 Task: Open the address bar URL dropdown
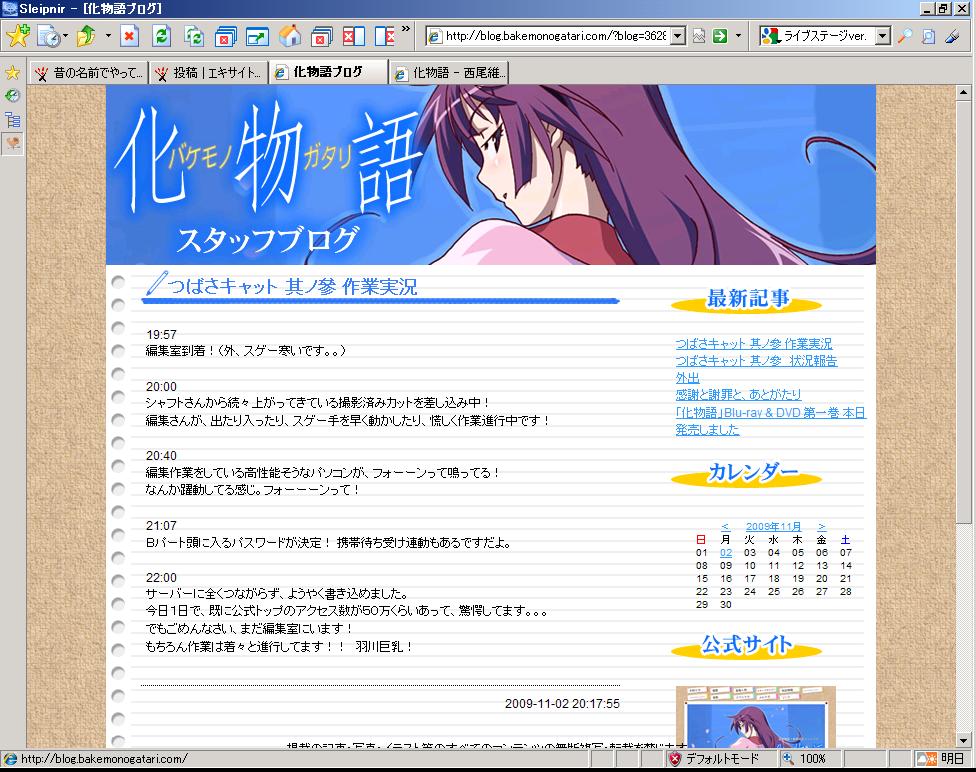[678, 36]
